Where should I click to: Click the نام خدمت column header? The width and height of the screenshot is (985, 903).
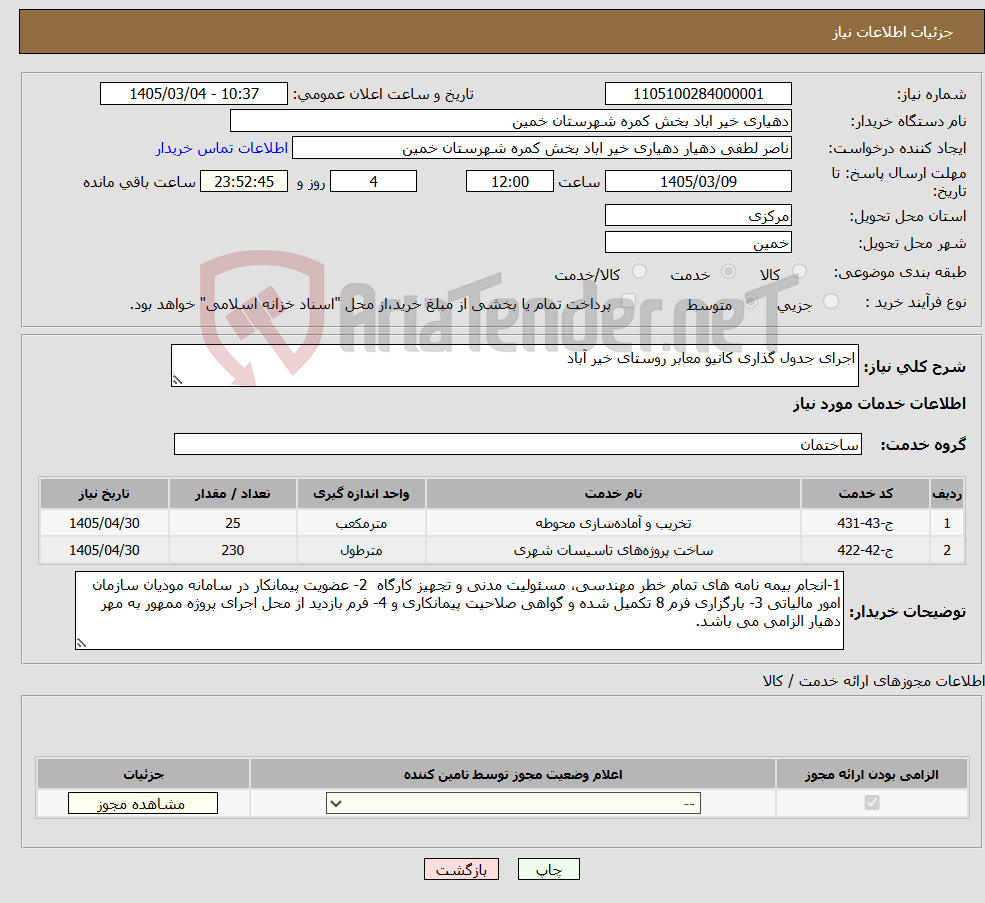tap(613, 494)
